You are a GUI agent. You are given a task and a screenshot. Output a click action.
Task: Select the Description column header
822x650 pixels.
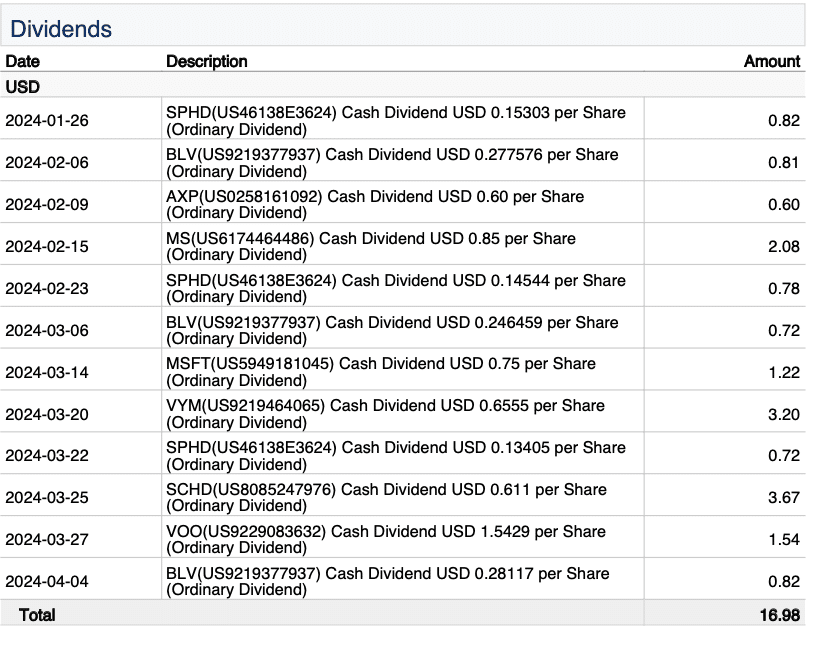[207, 61]
